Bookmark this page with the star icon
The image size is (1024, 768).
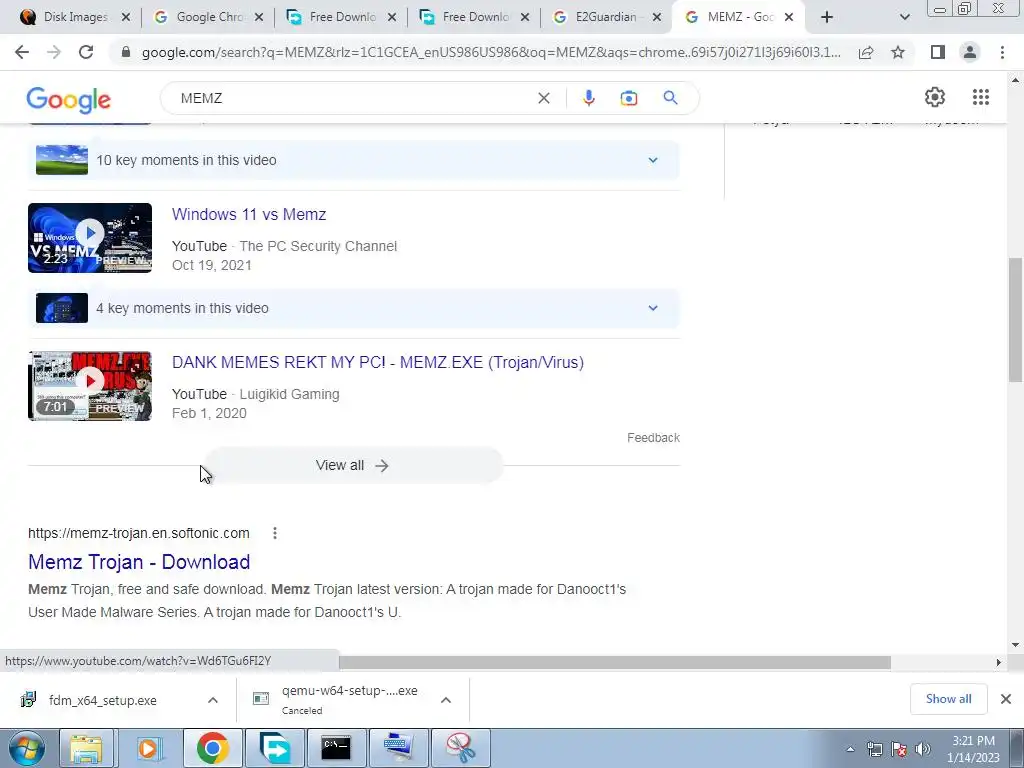pos(898,52)
